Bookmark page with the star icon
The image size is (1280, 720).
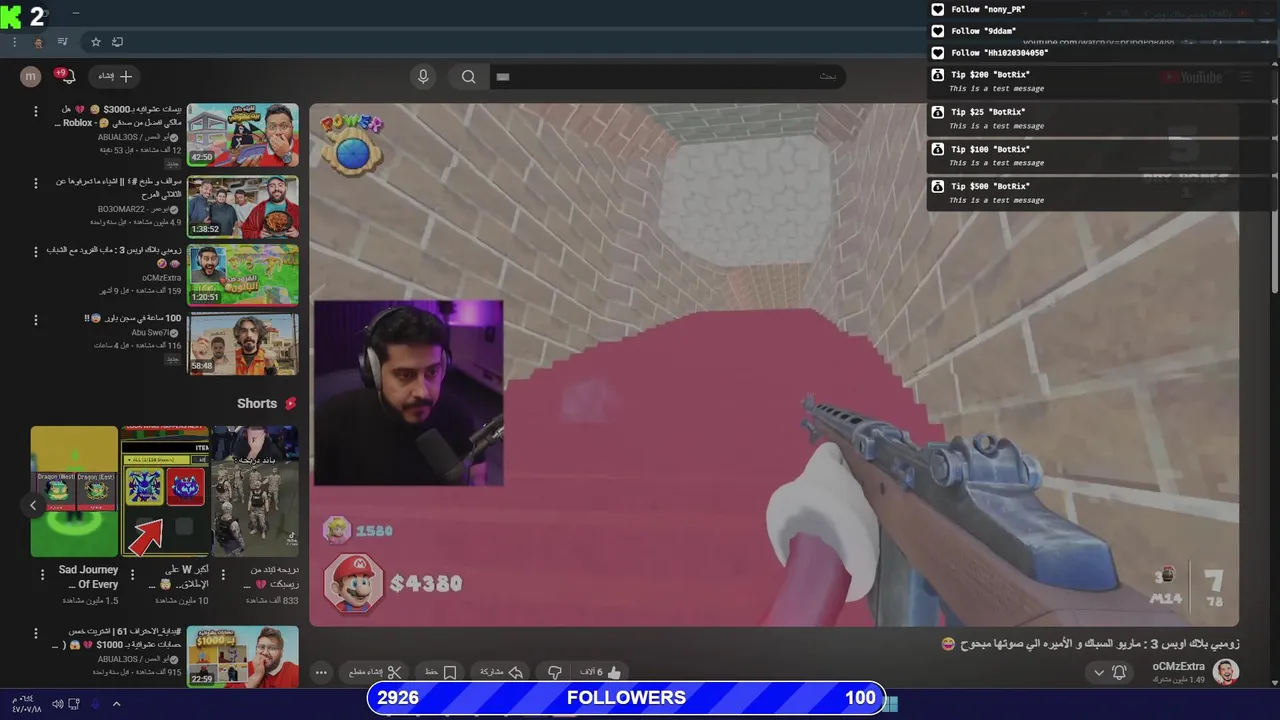[96, 42]
